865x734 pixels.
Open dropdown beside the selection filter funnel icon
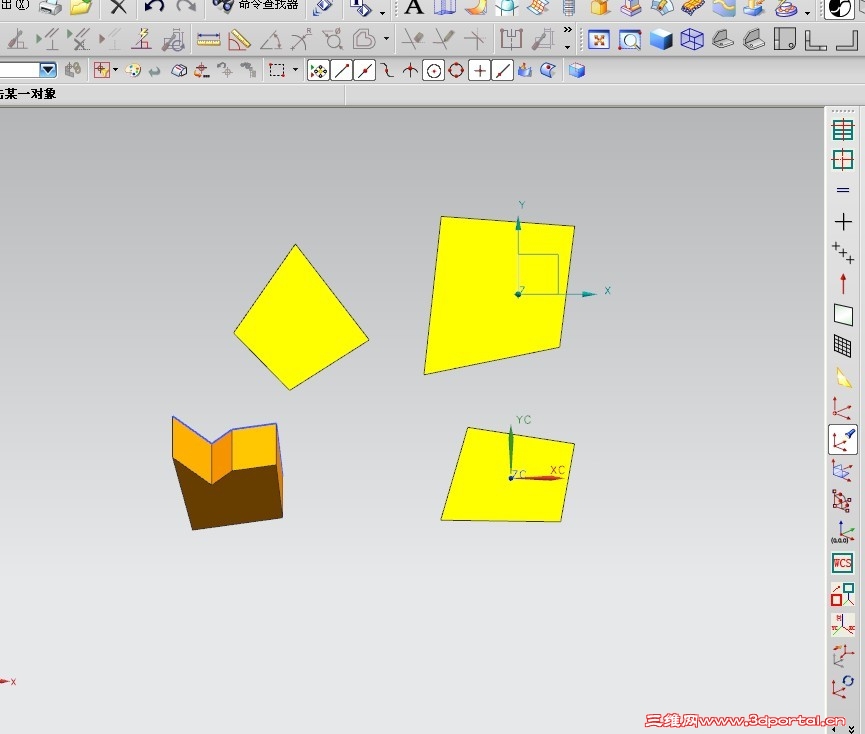[x=115, y=70]
